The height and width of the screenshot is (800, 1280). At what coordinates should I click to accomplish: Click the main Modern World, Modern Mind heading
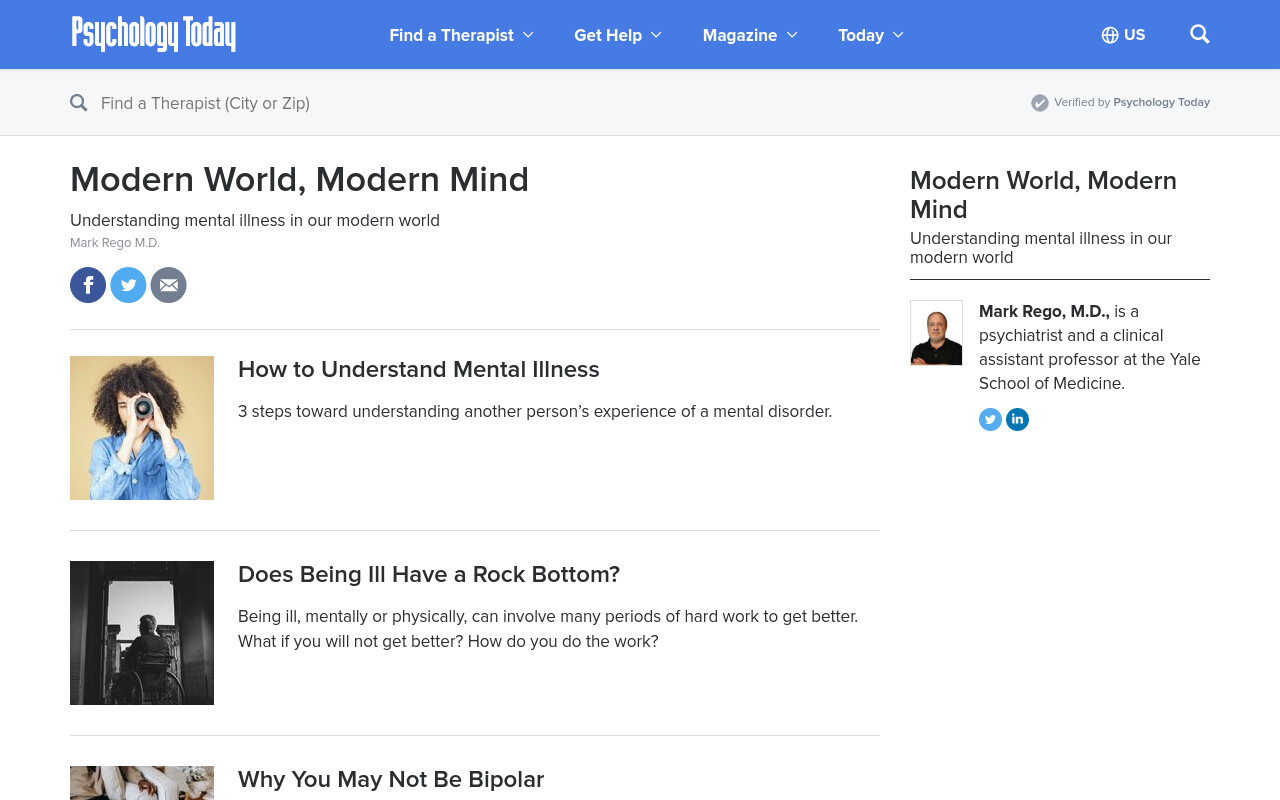(x=299, y=179)
